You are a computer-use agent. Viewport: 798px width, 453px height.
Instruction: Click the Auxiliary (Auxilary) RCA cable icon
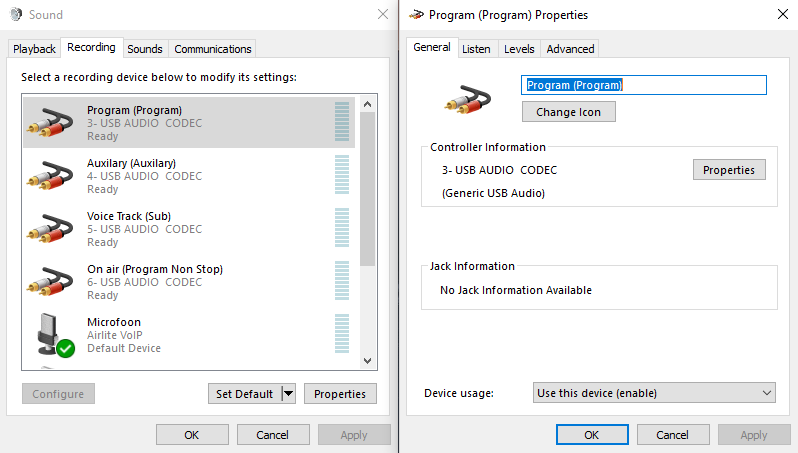coord(50,176)
